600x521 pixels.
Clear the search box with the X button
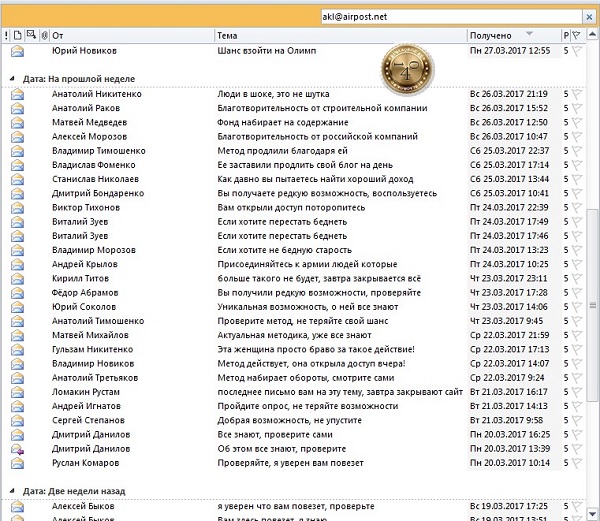pyautogui.click(x=589, y=17)
